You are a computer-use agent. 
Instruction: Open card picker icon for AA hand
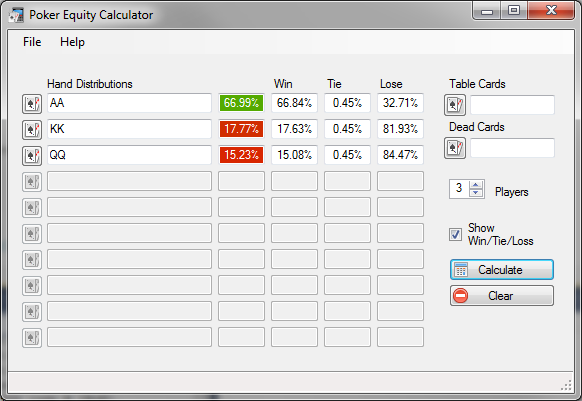point(32,104)
